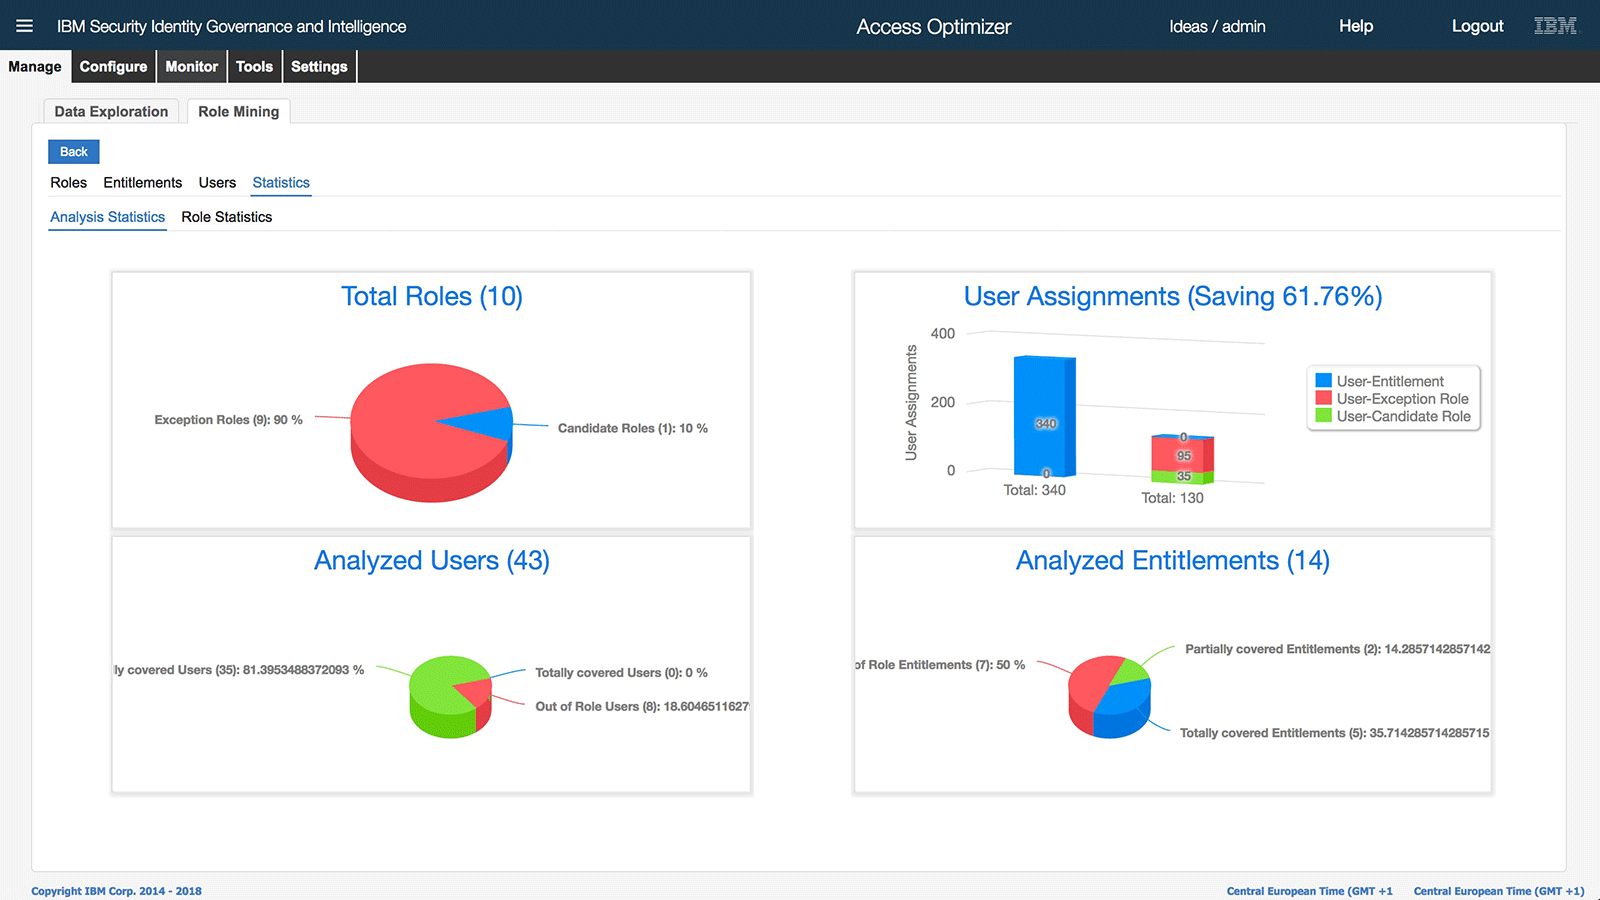Click the Analyzed Entitlements (14) heading
1600x900 pixels.
[x=1173, y=560]
